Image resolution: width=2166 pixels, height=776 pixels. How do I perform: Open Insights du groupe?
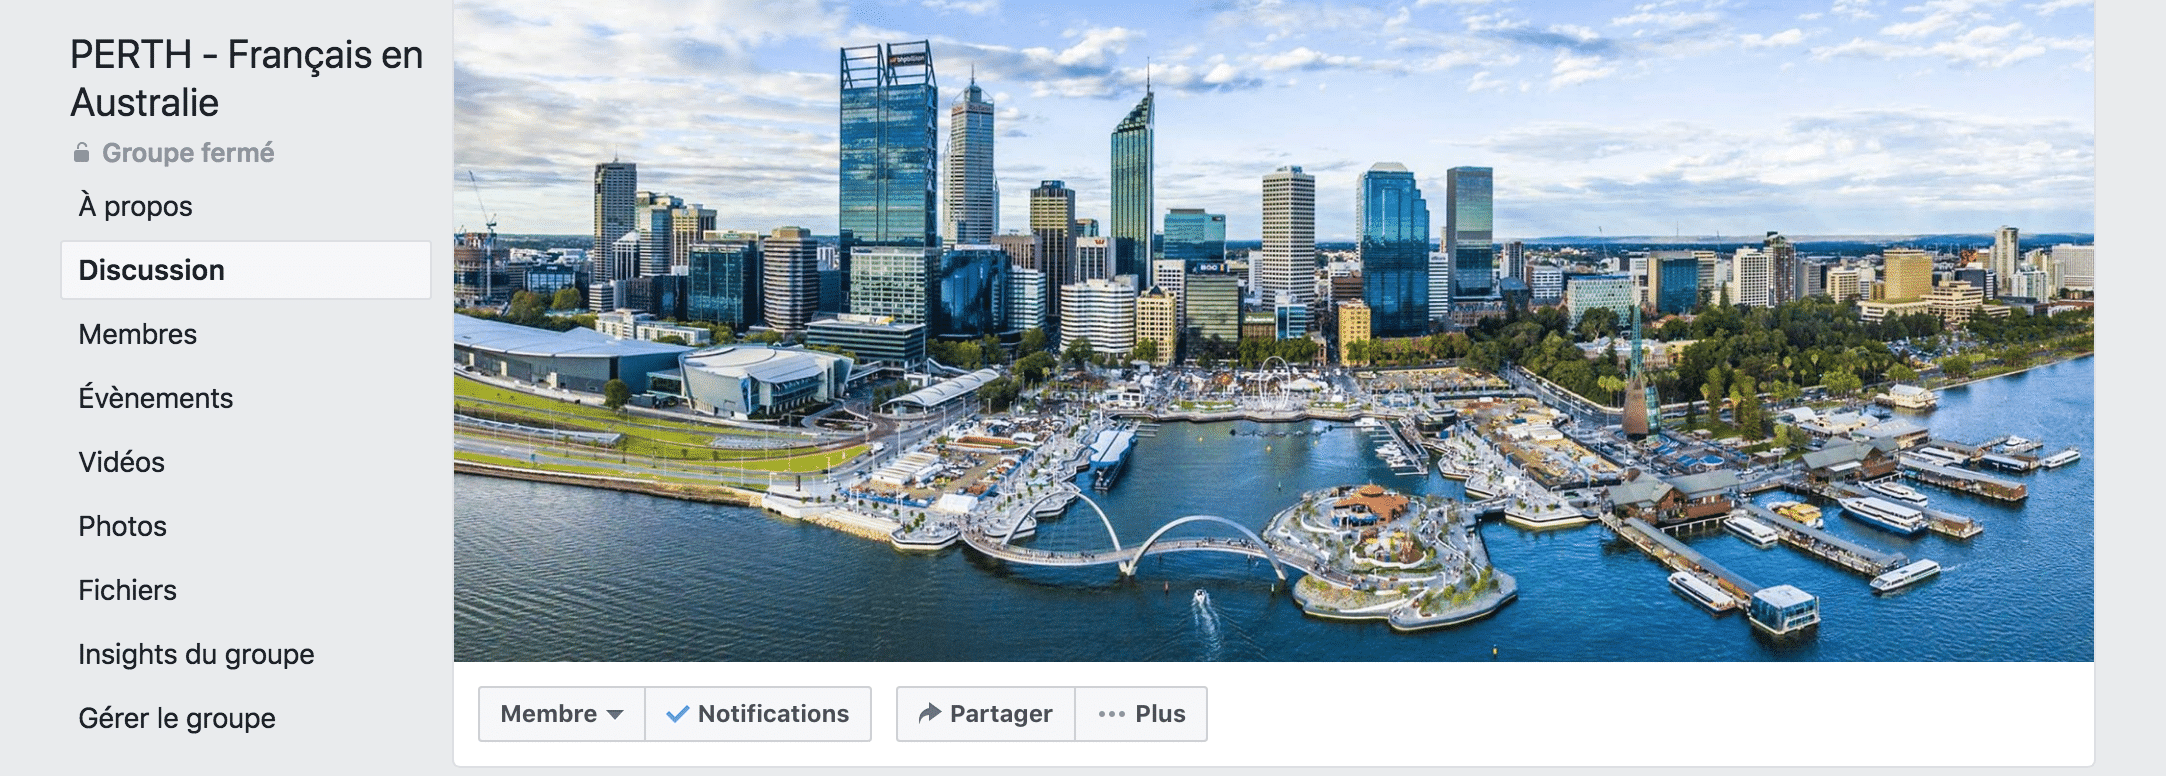point(197,654)
